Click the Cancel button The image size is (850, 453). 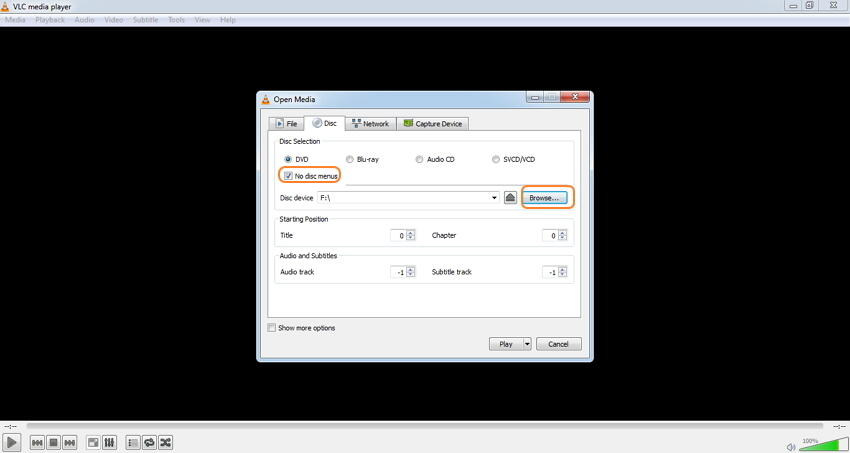[x=558, y=344]
